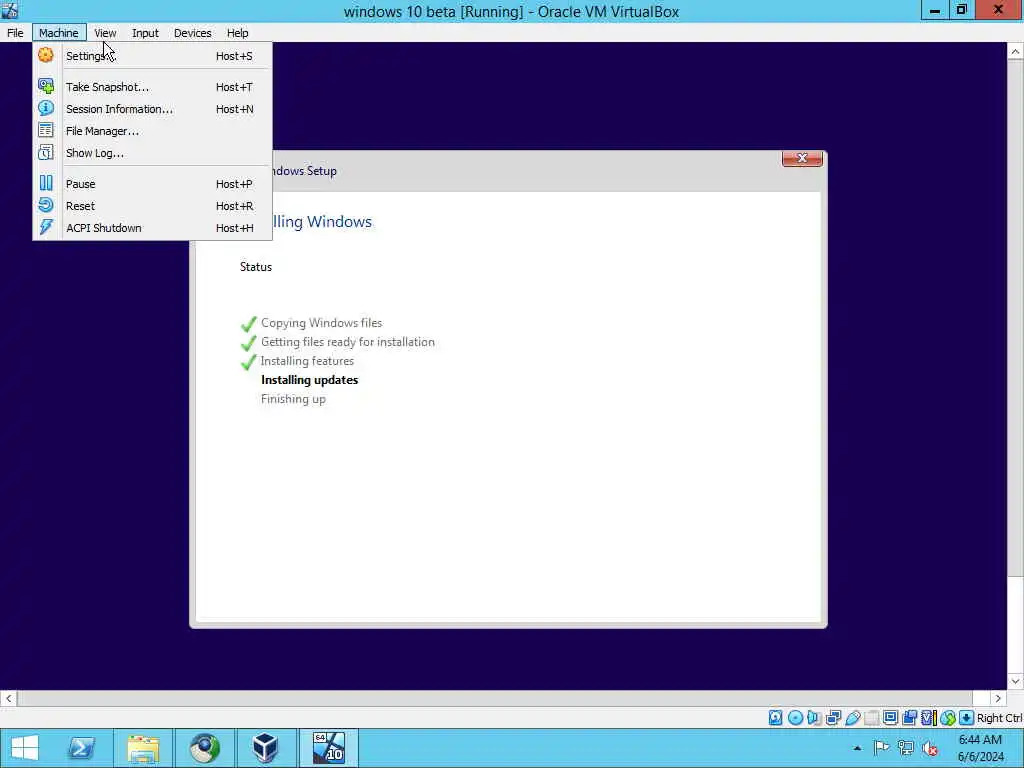Open the View menu
This screenshot has width=1024, height=768.
point(105,33)
